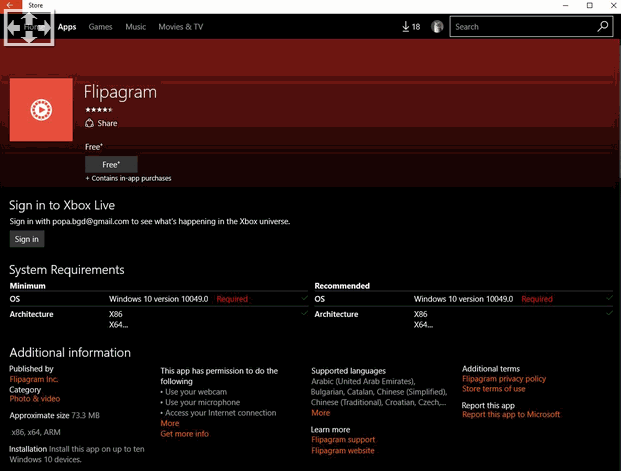Switch to the Music tab

pos(135,27)
